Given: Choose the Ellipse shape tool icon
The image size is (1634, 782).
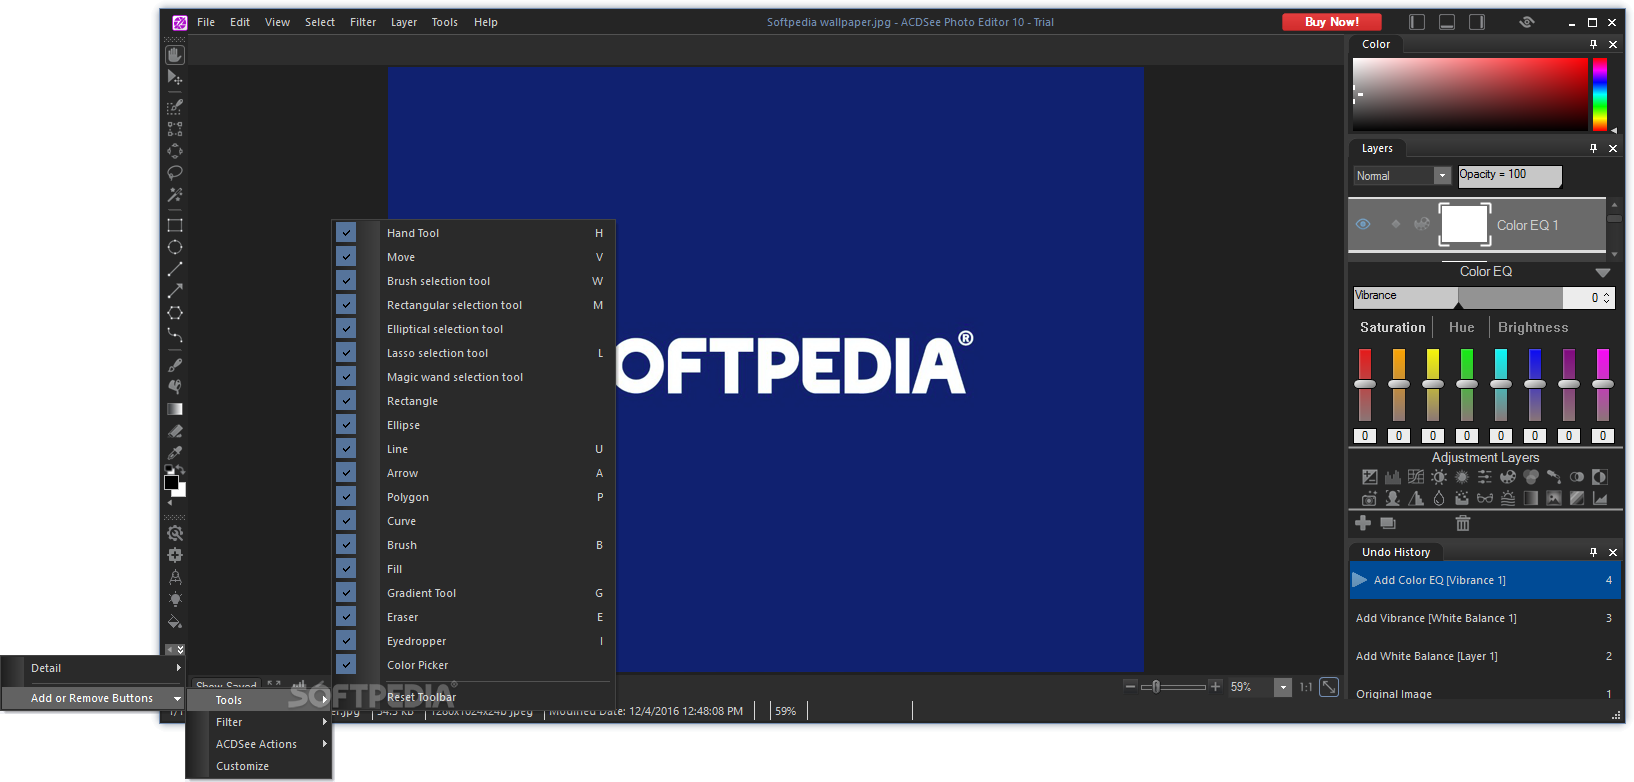Looking at the screenshot, I should tap(175, 247).
